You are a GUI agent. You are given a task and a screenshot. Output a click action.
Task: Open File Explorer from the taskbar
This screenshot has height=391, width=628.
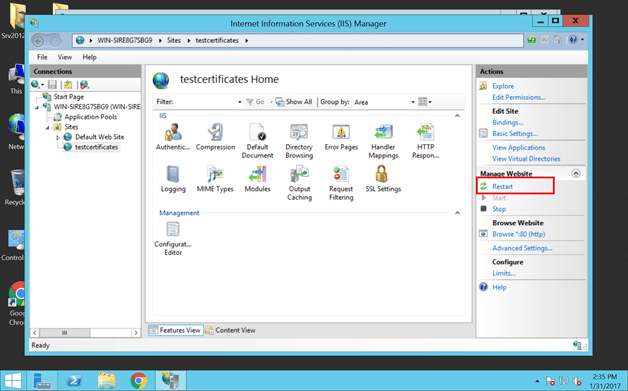pyautogui.click(x=107, y=380)
